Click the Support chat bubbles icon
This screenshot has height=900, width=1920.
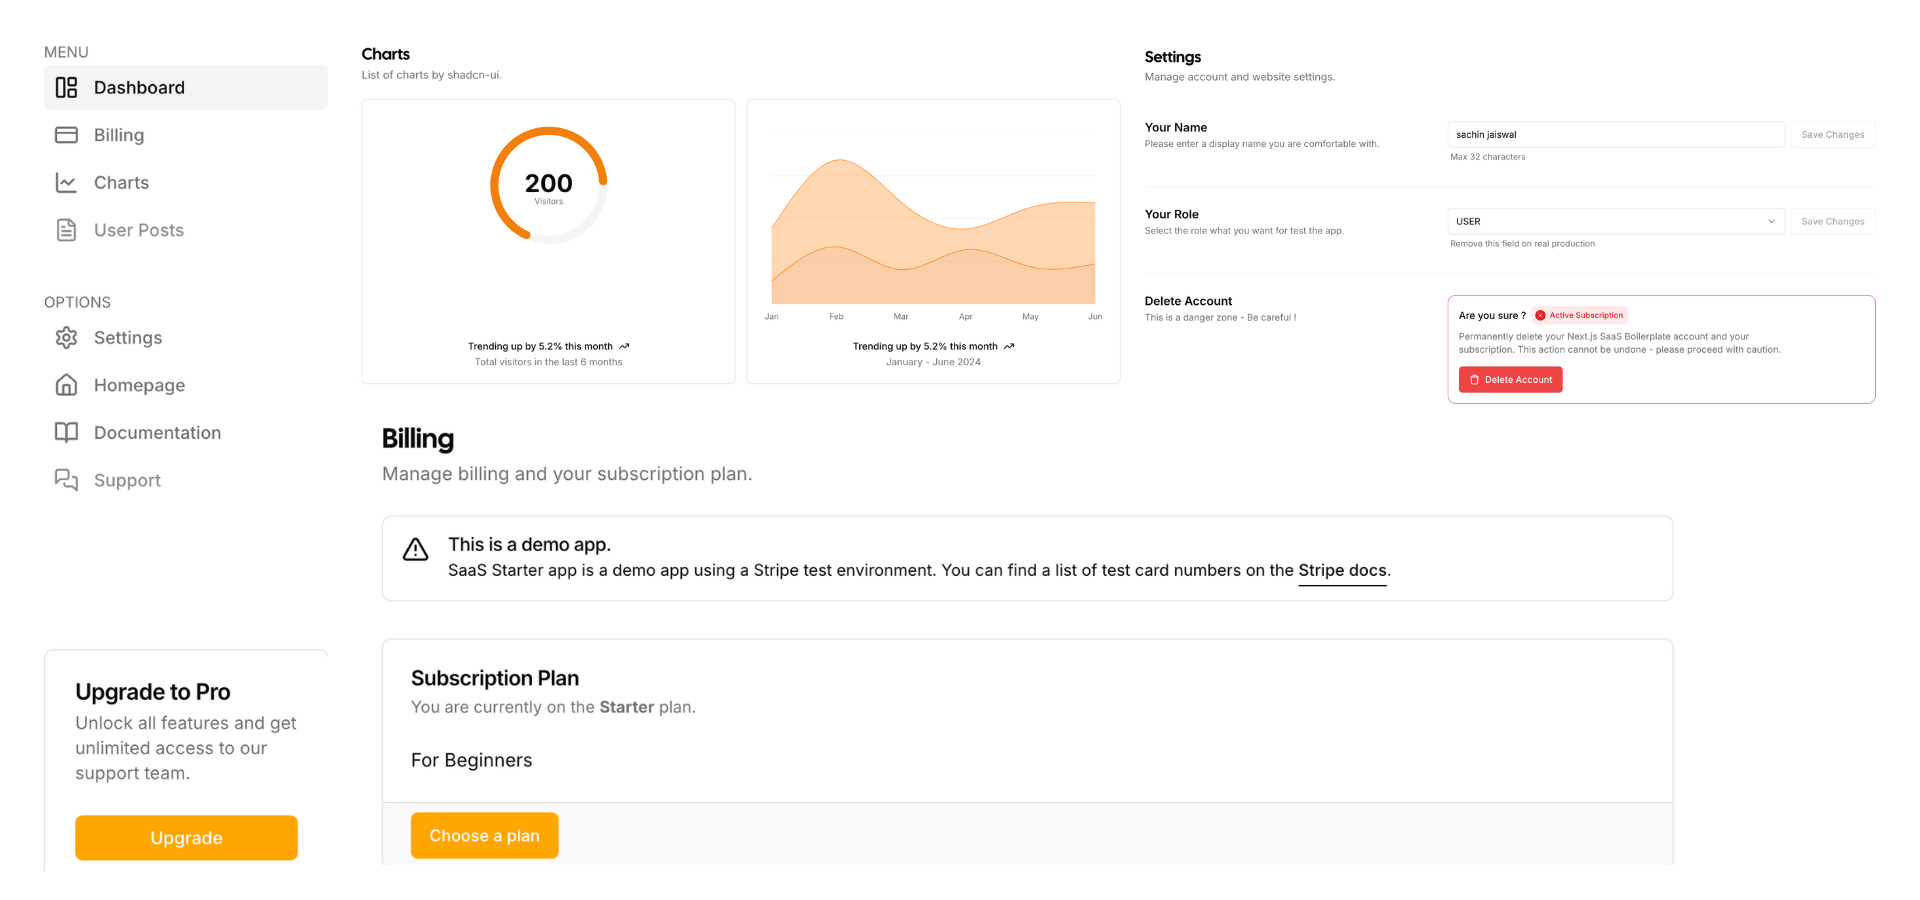pyautogui.click(x=66, y=480)
